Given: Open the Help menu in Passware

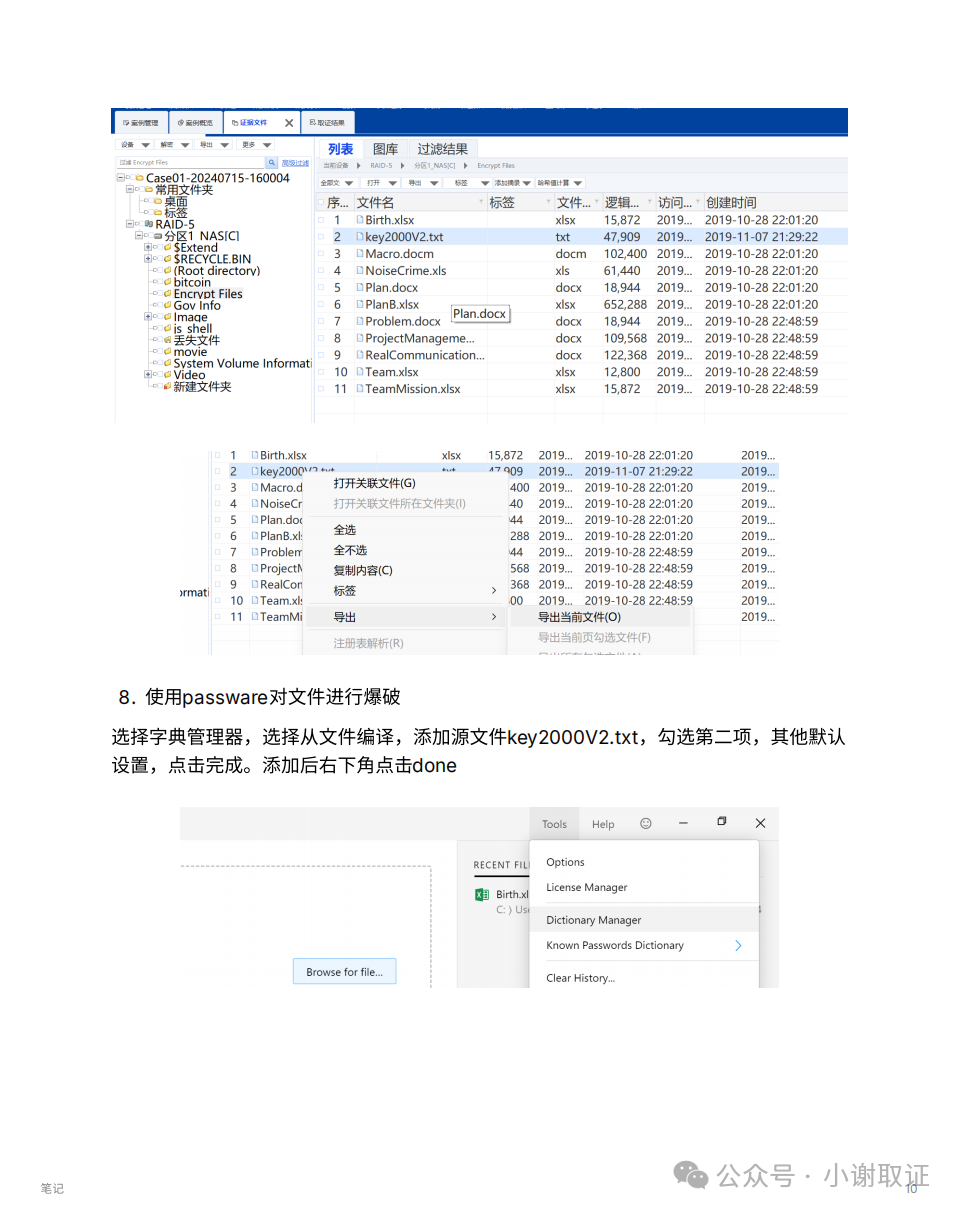Looking at the screenshot, I should pyautogui.click(x=603, y=824).
